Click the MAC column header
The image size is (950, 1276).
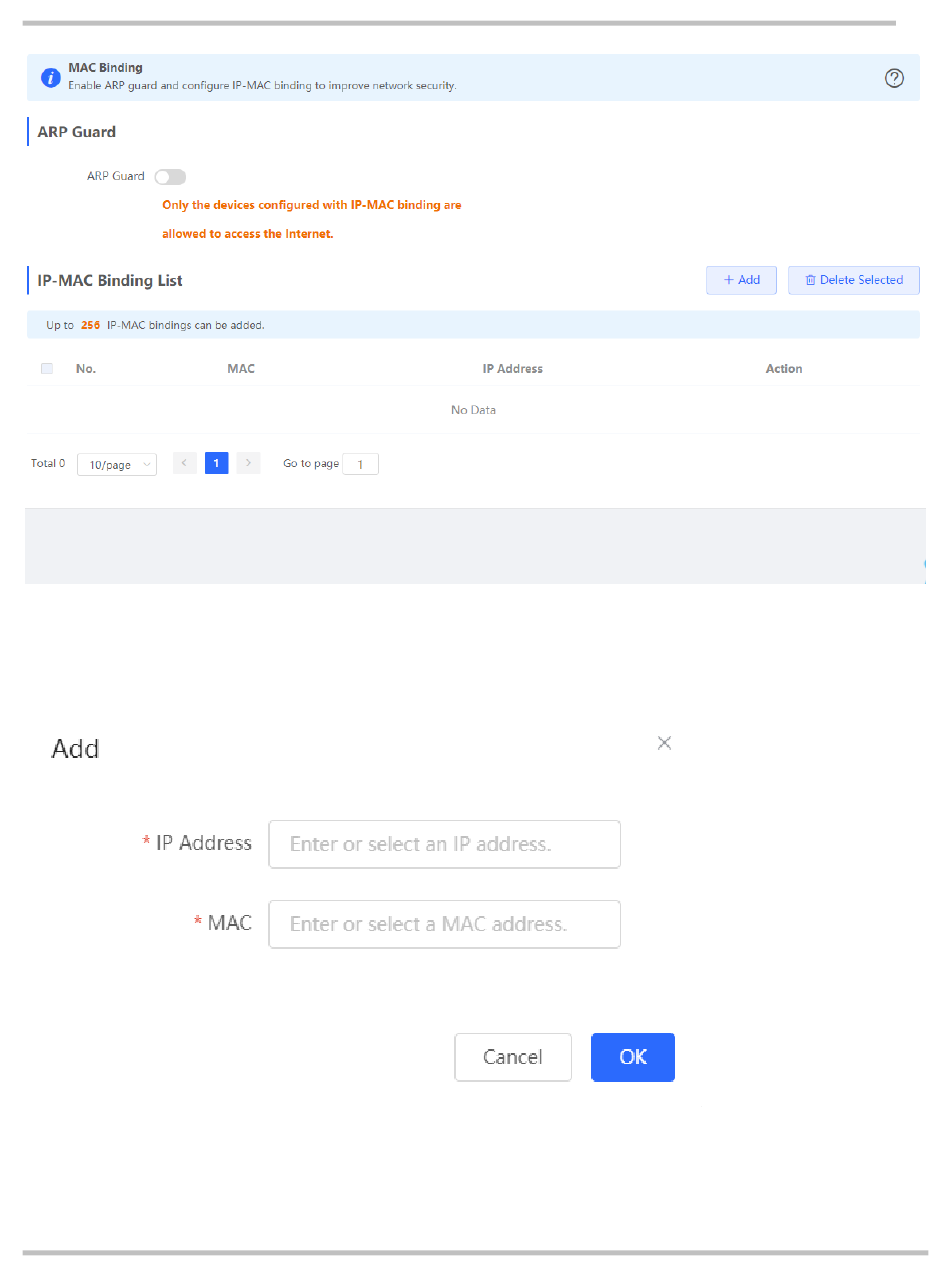click(241, 369)
